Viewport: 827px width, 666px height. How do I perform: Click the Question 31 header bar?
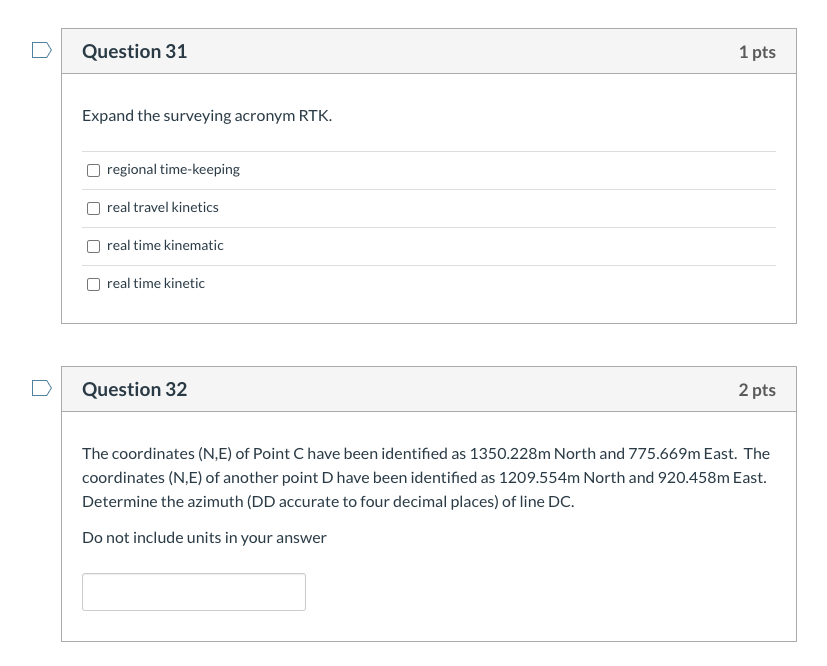coord(429,51)
